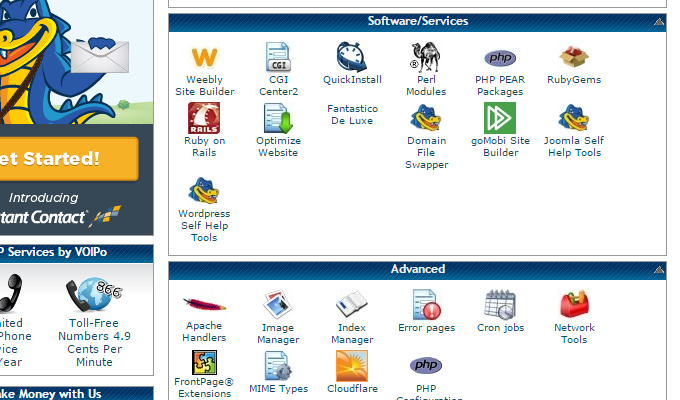
Task: Click the QuickInstall text link
Action: (x=352, y=80)
